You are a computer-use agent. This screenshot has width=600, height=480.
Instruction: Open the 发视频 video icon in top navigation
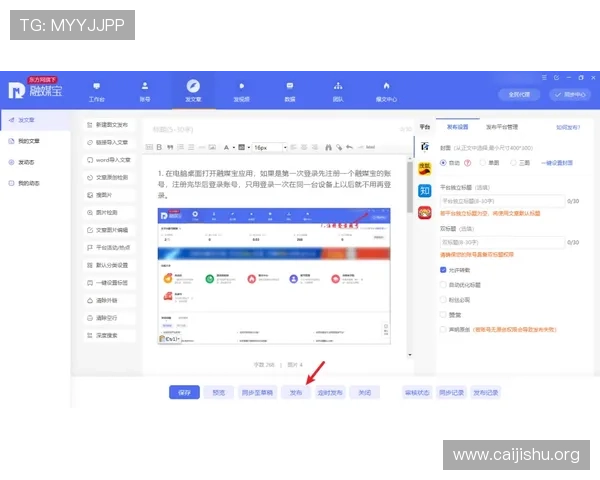(x=241, y=86)
